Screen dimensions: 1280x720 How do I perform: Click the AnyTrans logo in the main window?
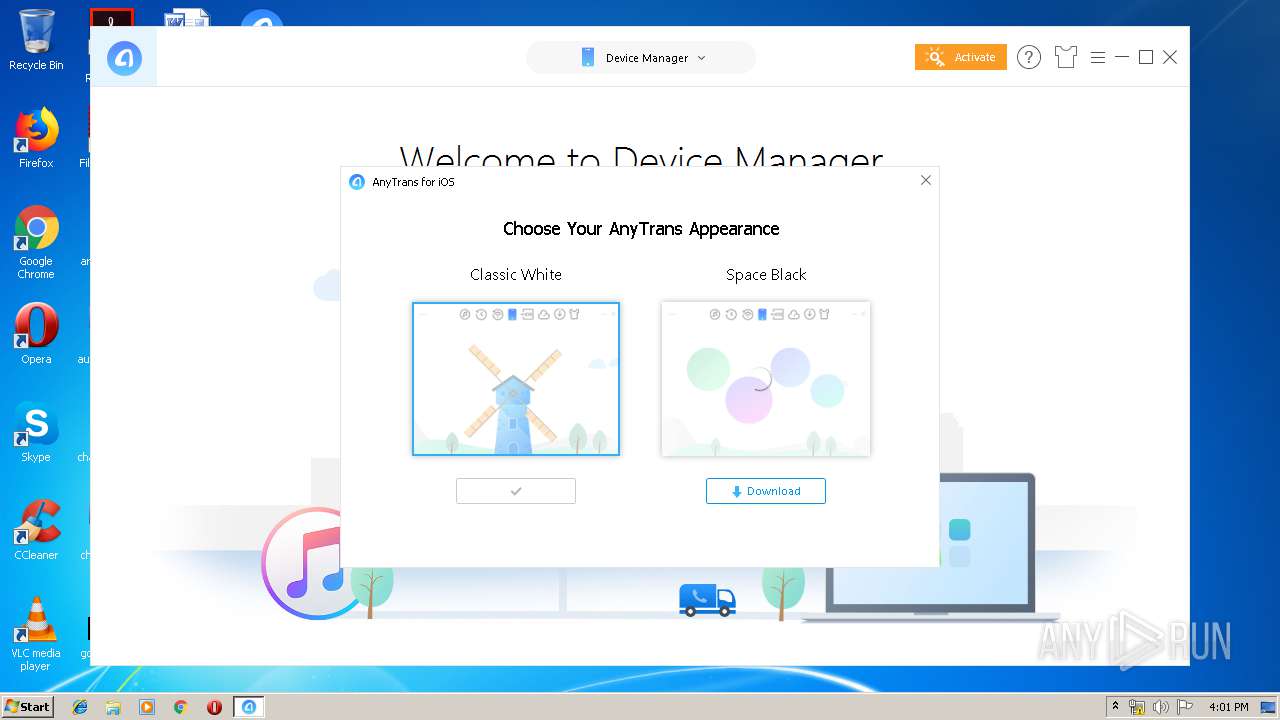[124, 58]
